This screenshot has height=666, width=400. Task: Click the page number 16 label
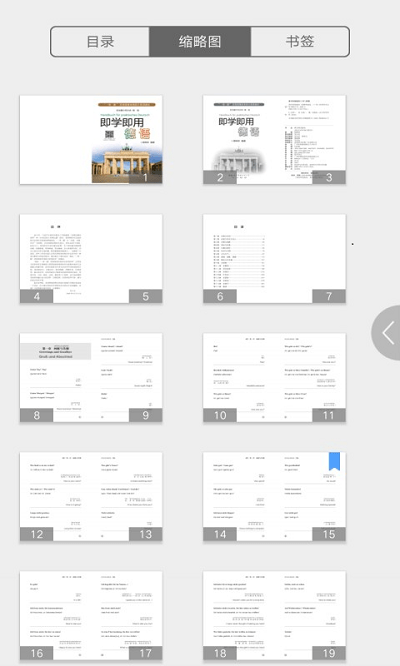(37, 653)
